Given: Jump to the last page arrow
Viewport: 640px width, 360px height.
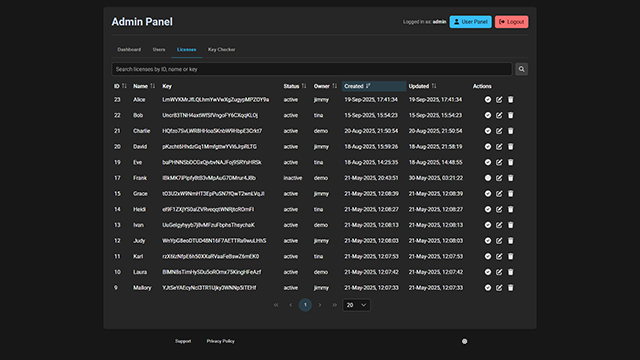Looking at the screenshot, I should click(x=335, y=305).
